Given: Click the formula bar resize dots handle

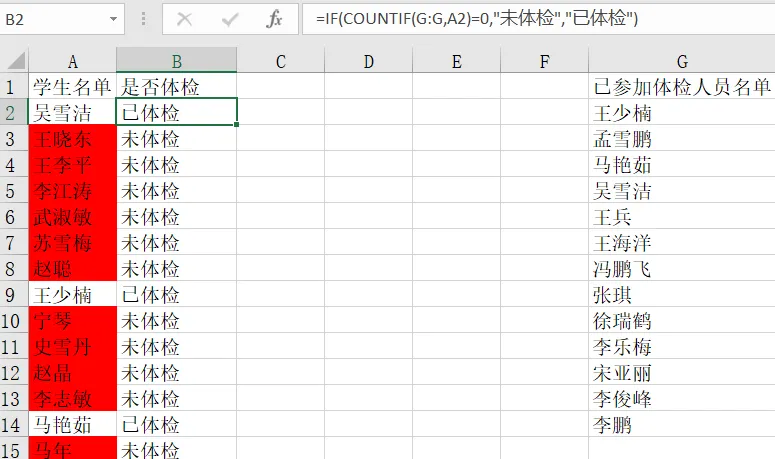Looking at the screenshot, I should (143, 19).
